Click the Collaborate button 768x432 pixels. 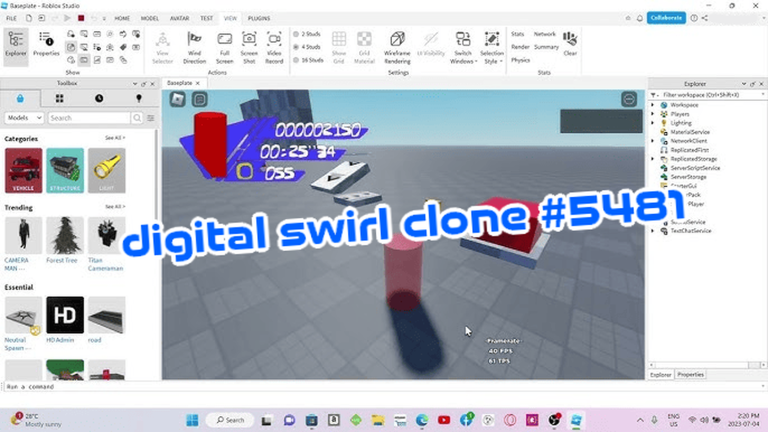(666, 18)
